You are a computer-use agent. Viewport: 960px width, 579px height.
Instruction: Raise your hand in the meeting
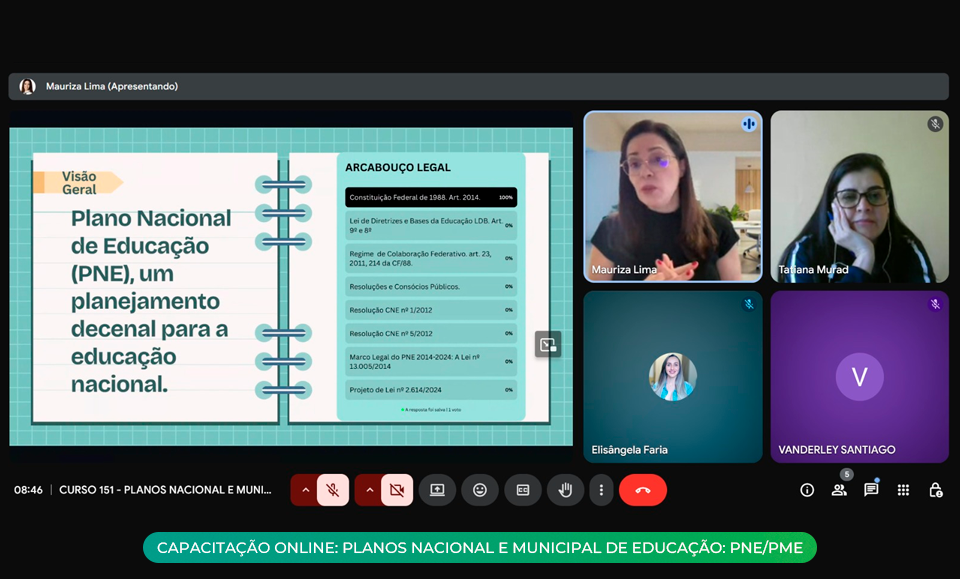point(565,490)
